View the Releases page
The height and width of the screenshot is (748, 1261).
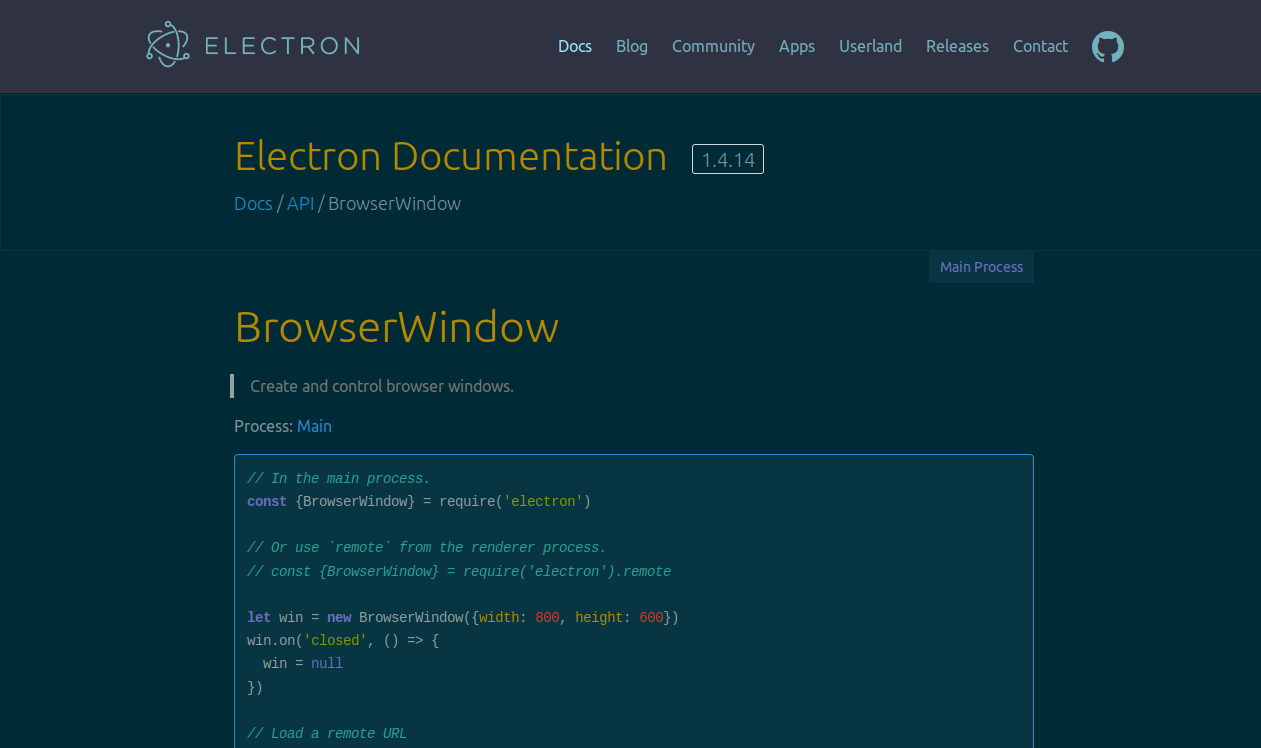[957, 46]
